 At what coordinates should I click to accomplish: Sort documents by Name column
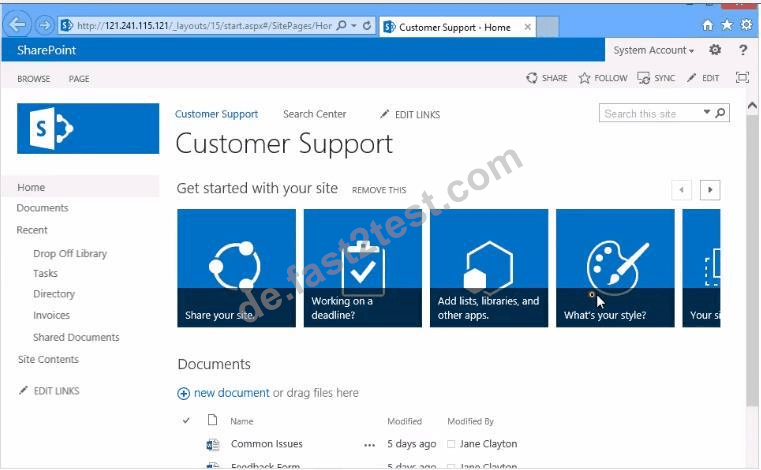click(x=242, y=421)
